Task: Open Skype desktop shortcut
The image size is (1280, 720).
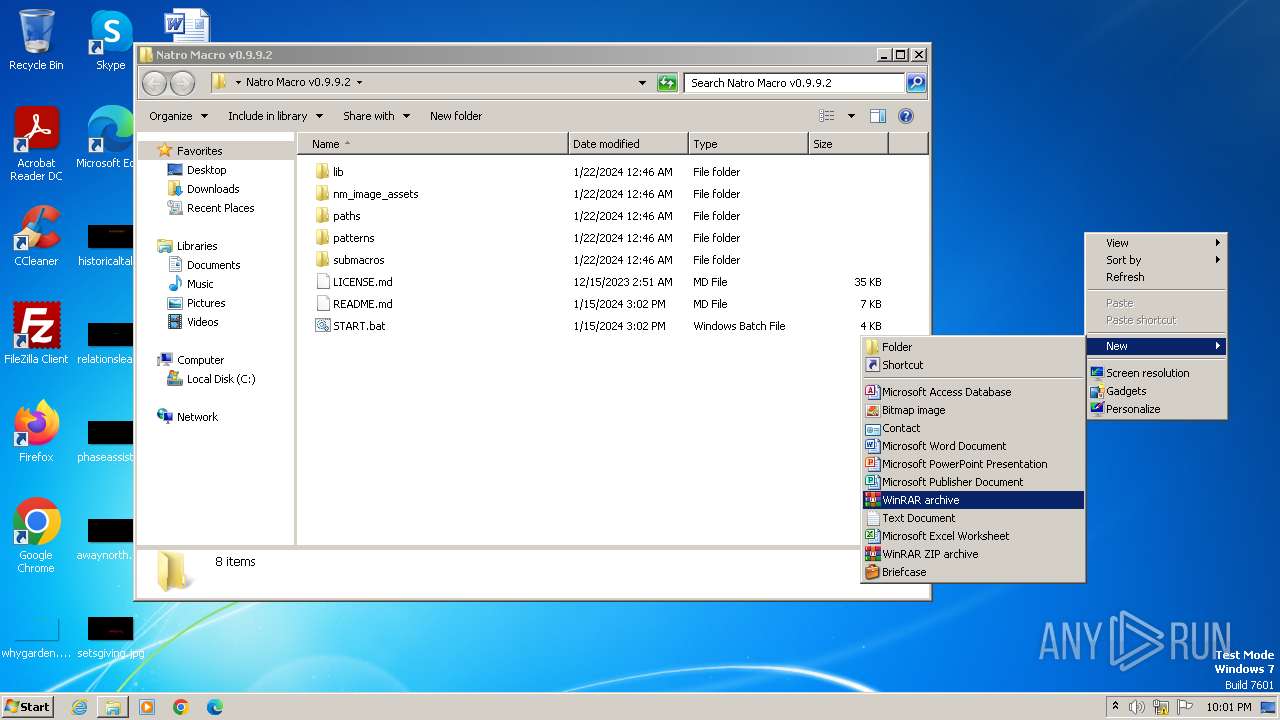Action: (111, 40)
